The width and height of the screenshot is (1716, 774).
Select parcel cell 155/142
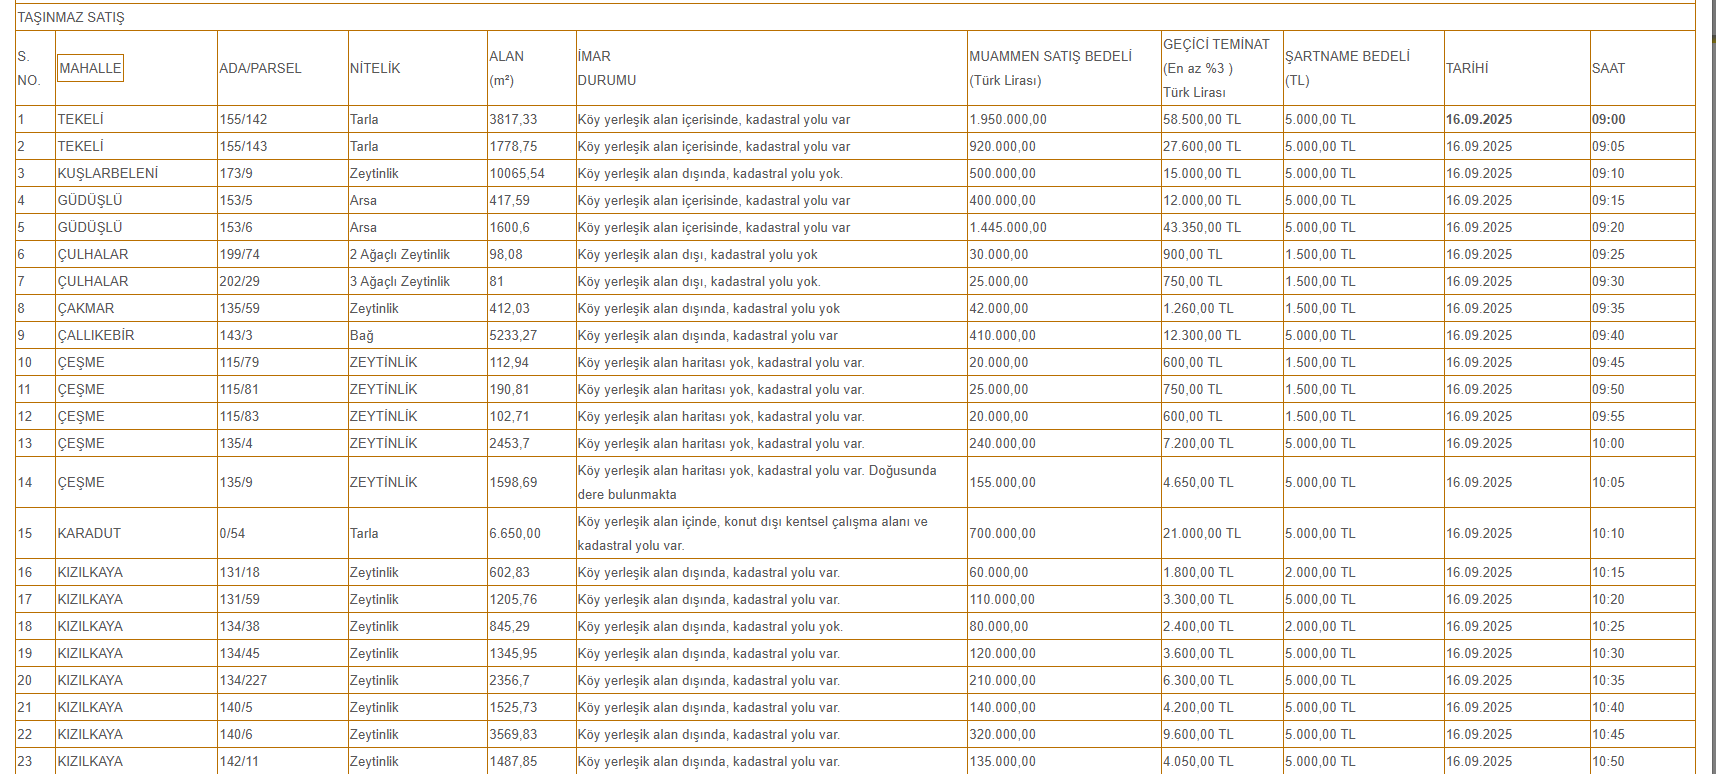point(243,119)
